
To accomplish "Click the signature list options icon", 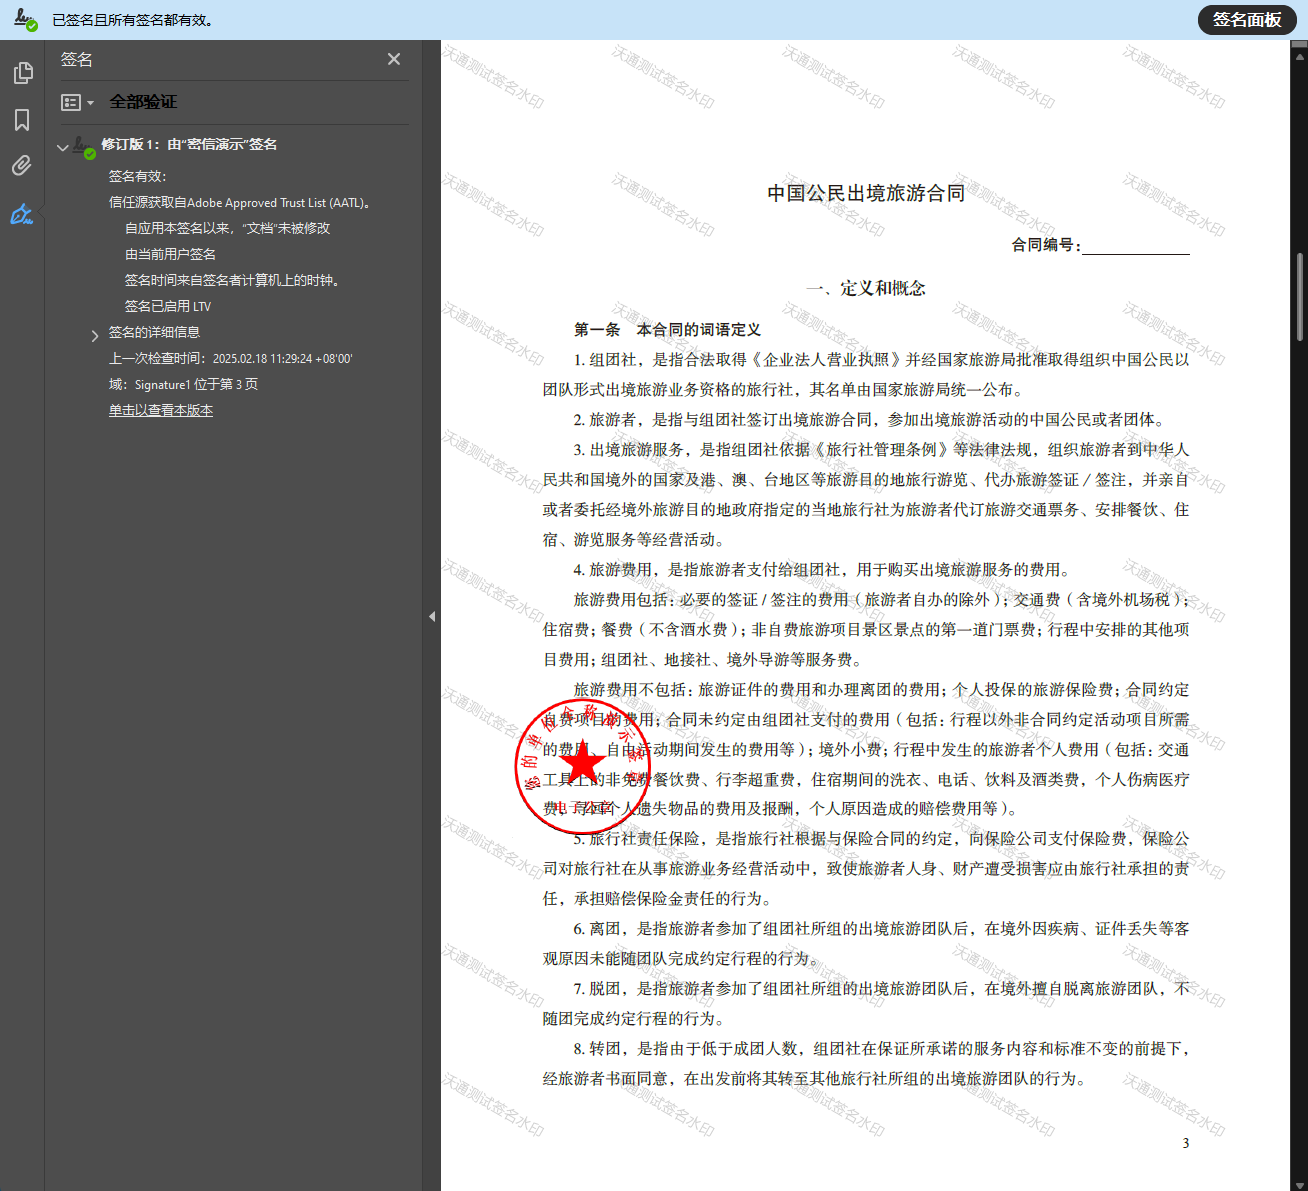I will click(71, 102).
